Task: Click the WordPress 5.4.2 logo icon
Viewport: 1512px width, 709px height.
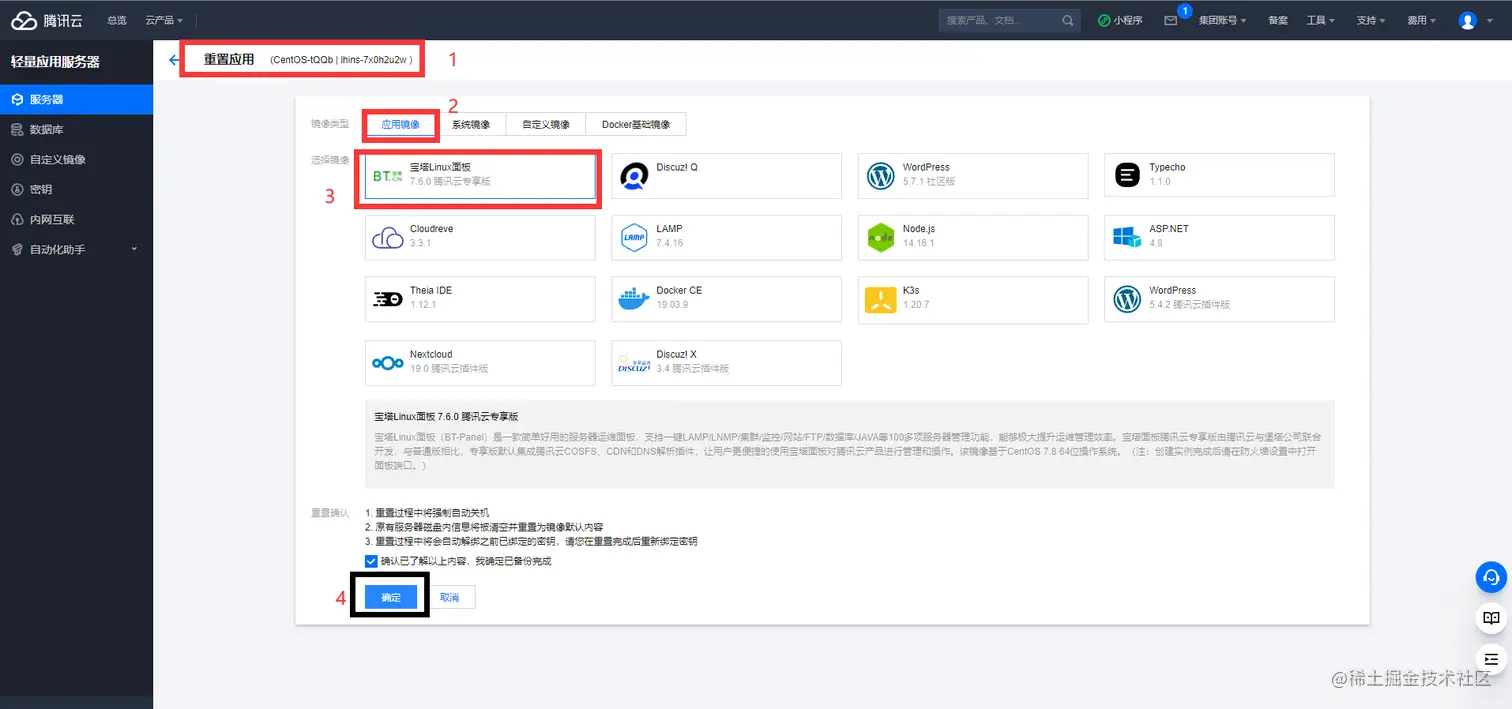Action: 1127,299
